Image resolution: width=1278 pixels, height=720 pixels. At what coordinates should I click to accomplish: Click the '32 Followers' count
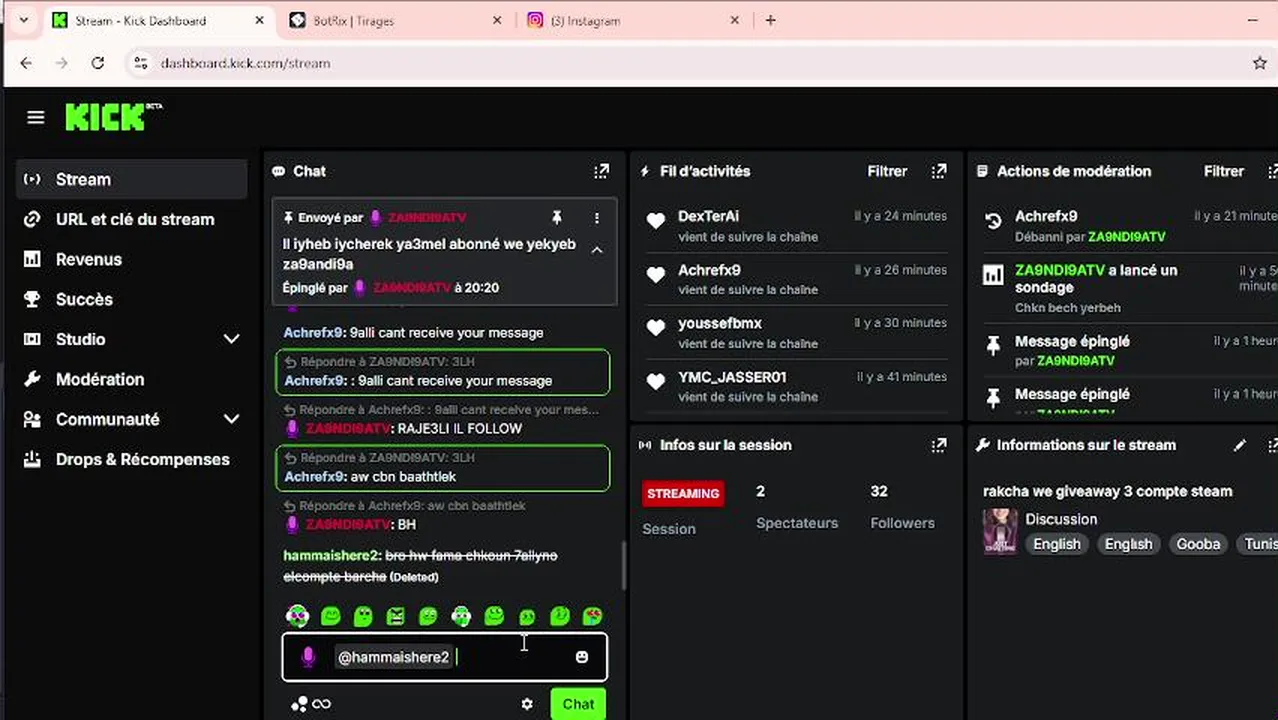[902, 506]
